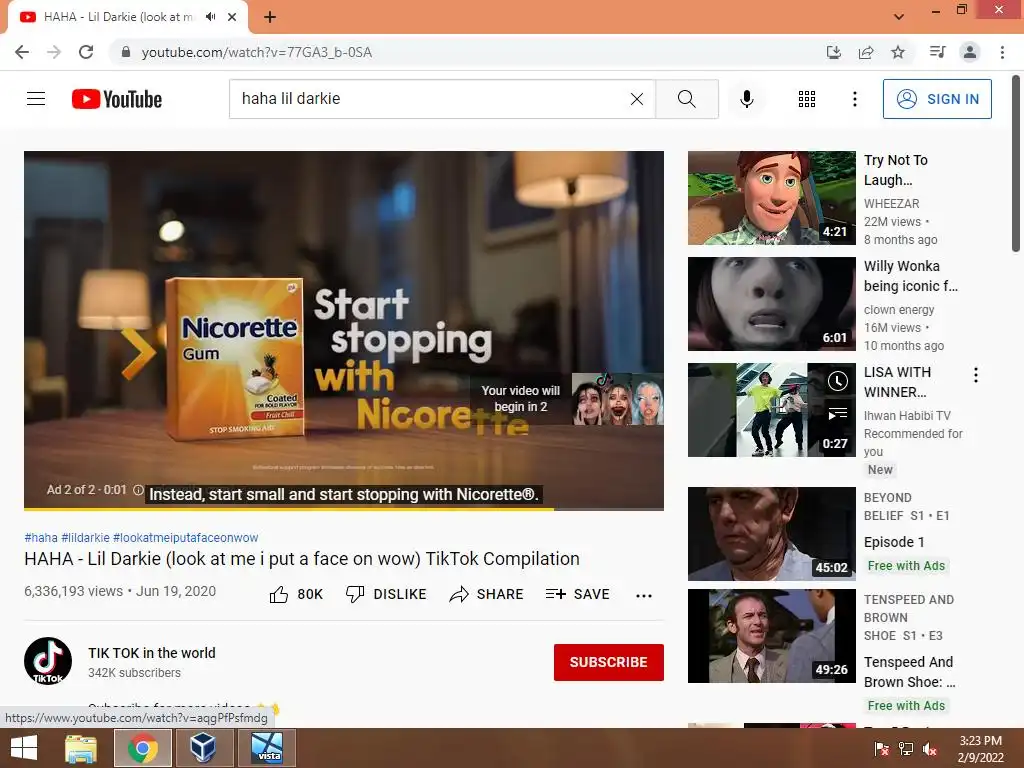Switch to Chrome on the taskbar
The width and height of the screenshot is (1024, 768).
[x=142, y=748]
